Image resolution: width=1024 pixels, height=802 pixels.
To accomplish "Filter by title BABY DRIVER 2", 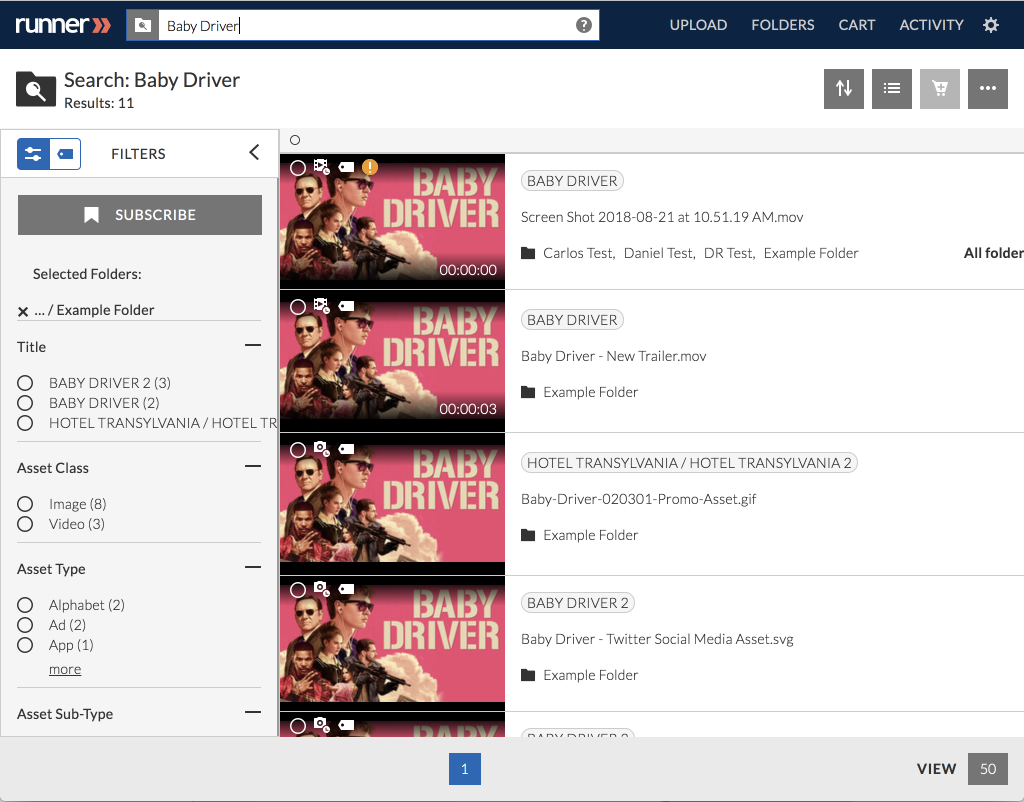I will coord(25,383).
